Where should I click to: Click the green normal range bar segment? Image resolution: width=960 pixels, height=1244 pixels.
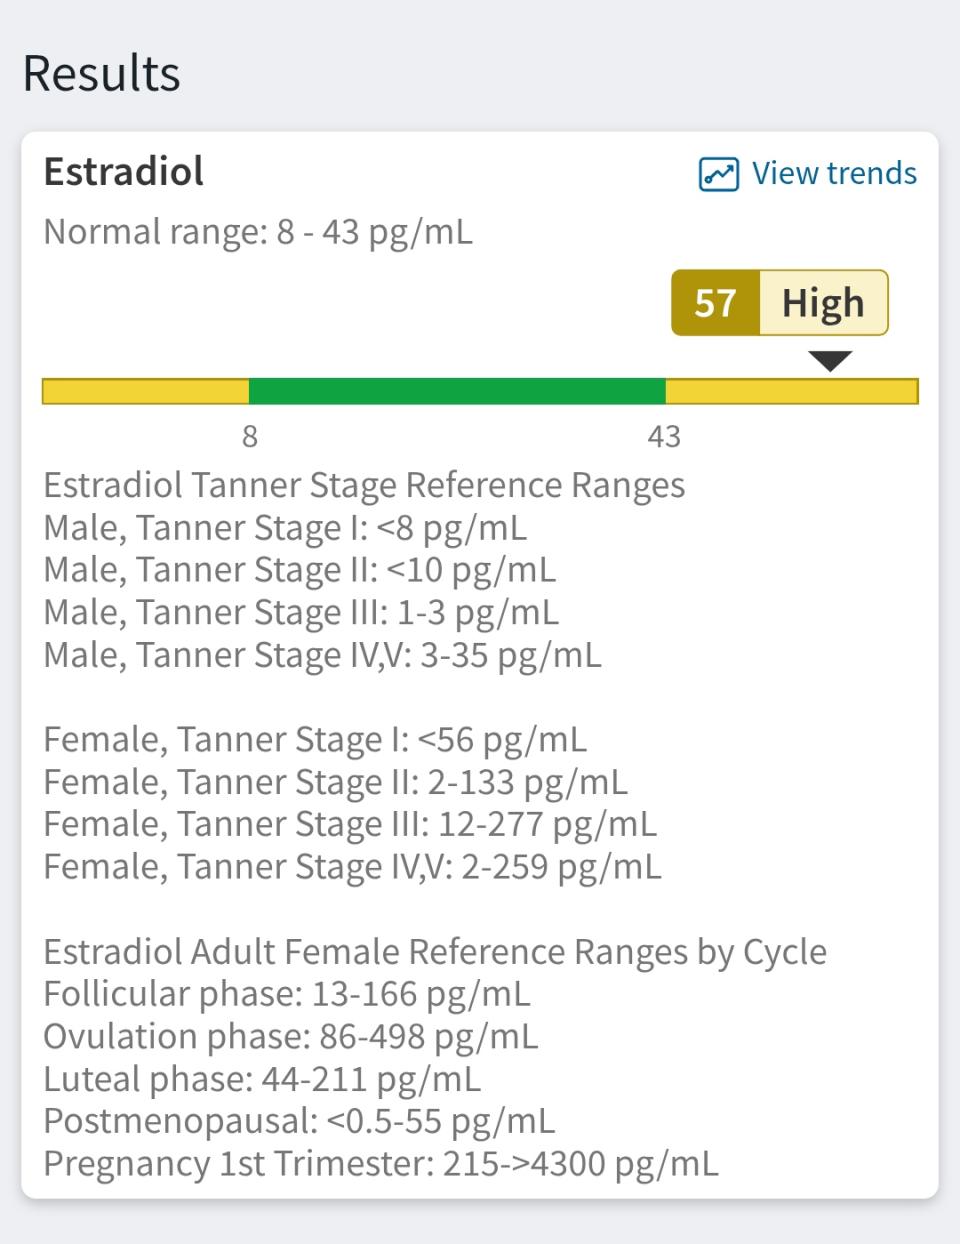coord(456,391)
